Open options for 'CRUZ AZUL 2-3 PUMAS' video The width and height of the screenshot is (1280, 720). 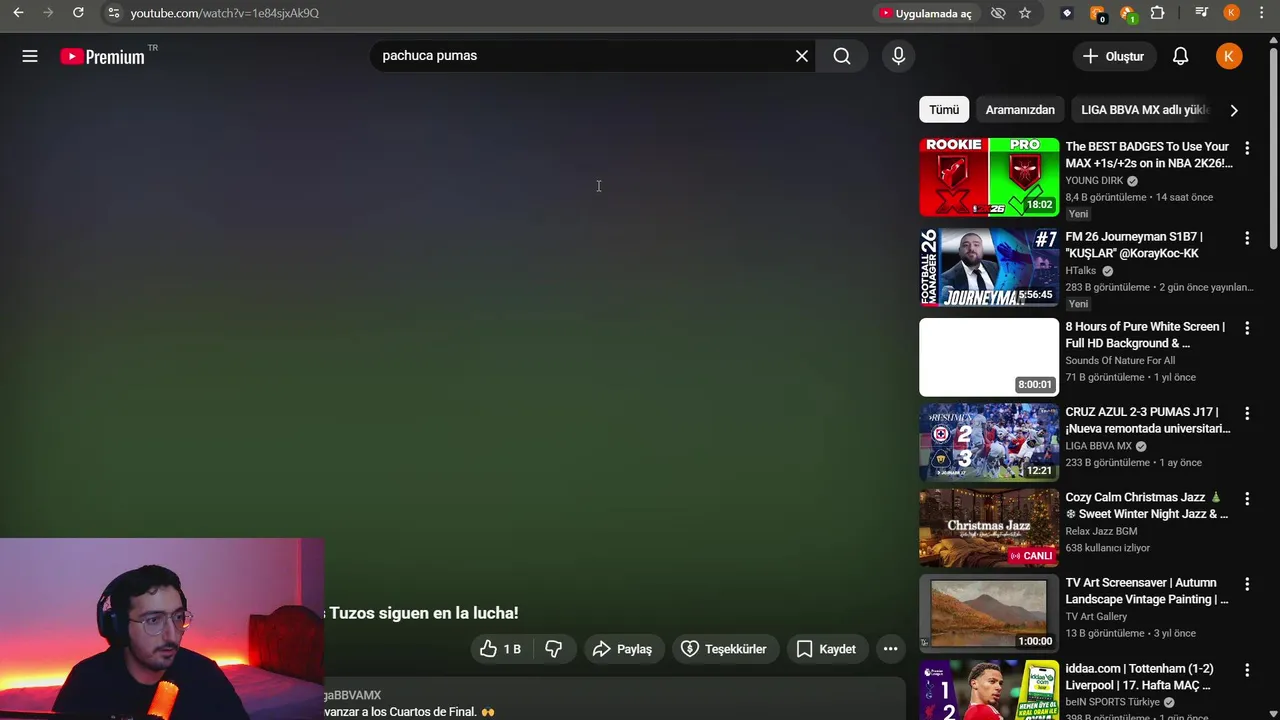pos(1246,413)
